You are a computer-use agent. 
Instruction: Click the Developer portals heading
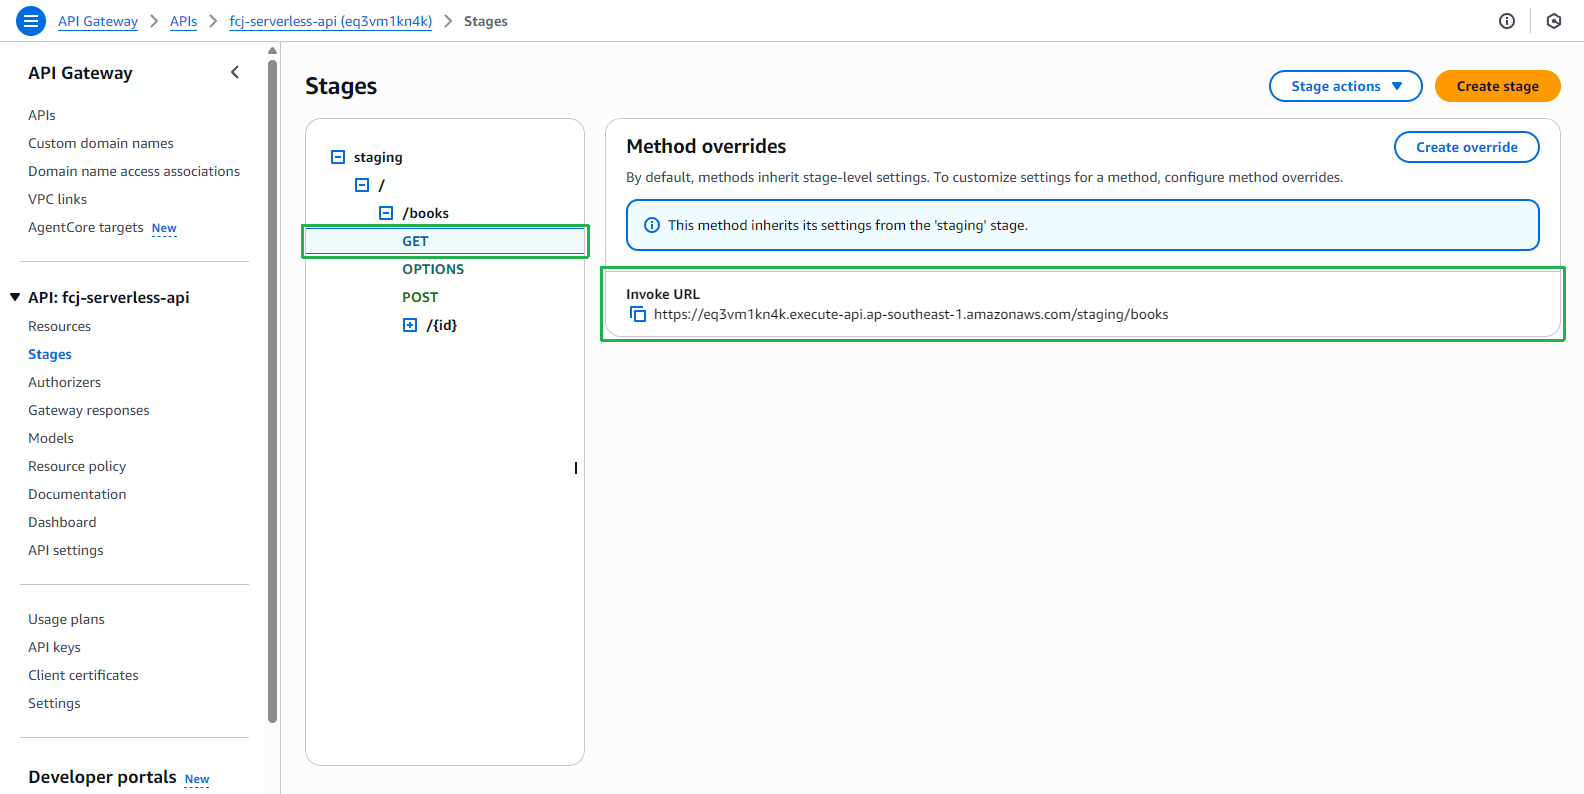102,777
